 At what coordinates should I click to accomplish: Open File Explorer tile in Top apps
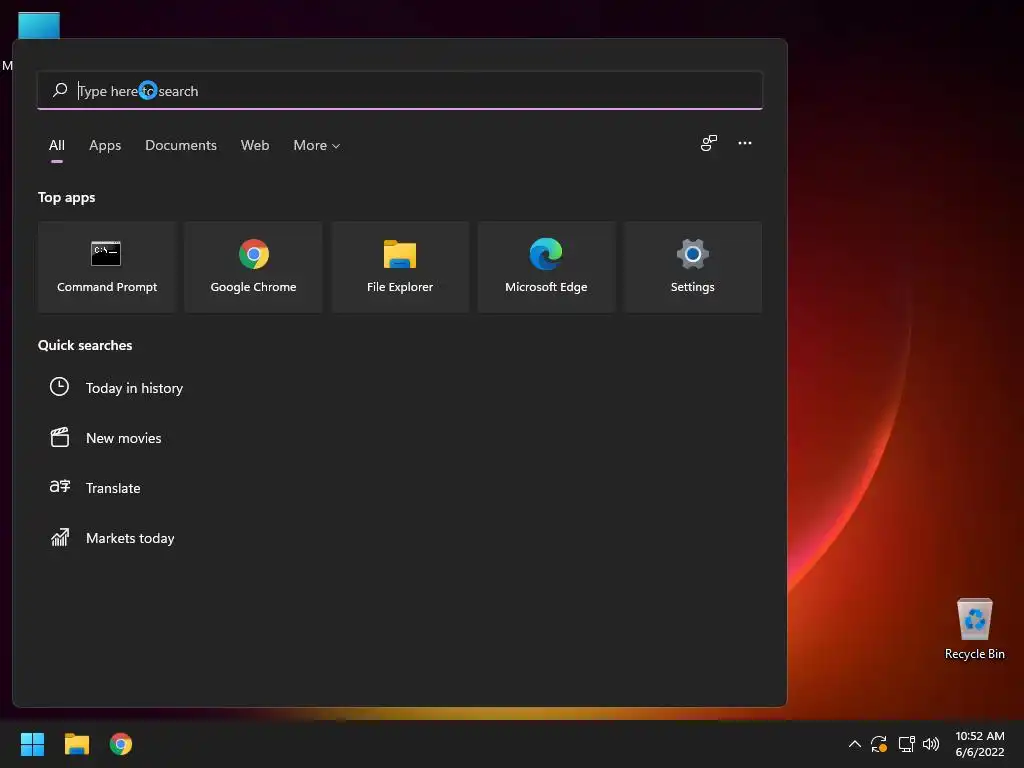point(400,267)
